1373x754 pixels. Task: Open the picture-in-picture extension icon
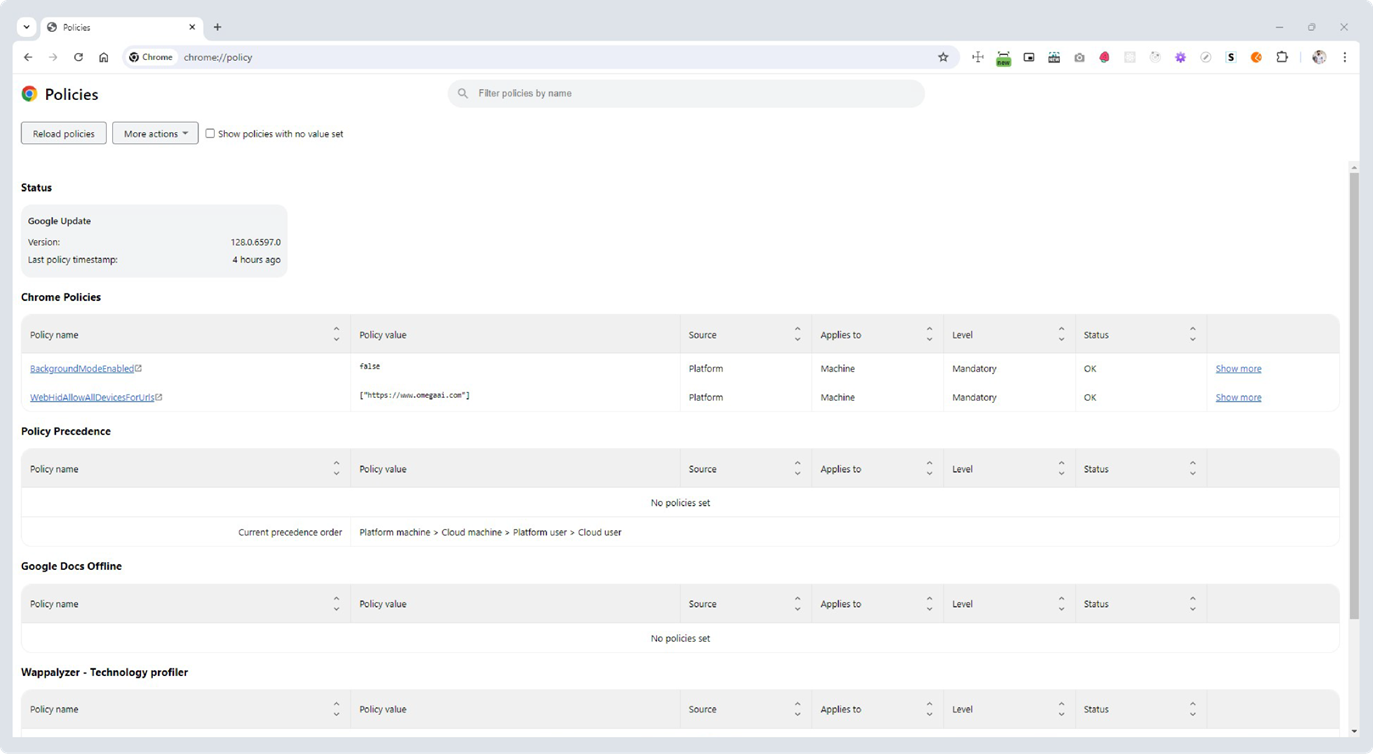[1029, 58]
